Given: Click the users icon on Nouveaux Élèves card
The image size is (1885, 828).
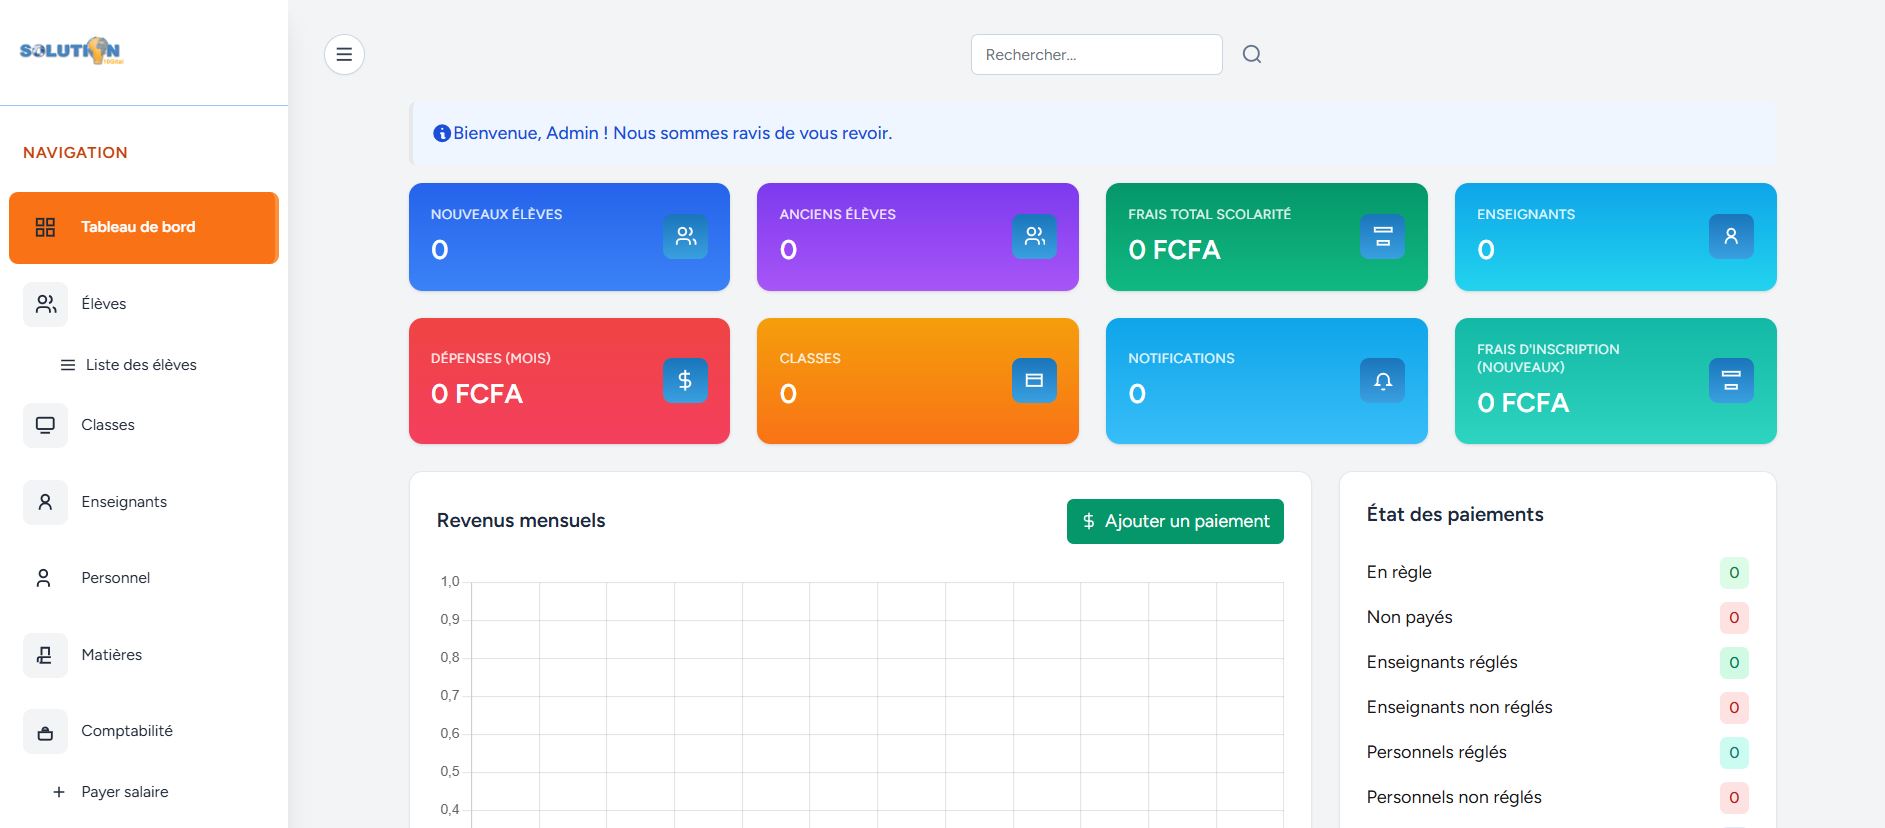Looking at the screenshot, I should pyautogui.click(x=685, y=237).
